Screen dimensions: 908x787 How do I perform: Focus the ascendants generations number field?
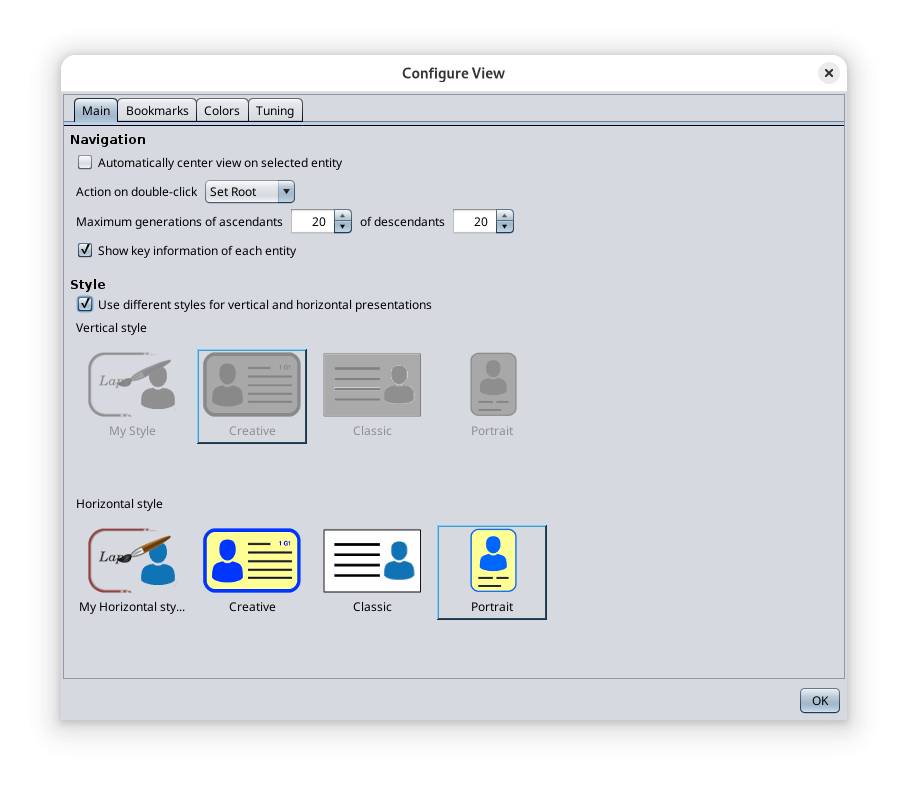pyautogui.click(x=313, y=221)
